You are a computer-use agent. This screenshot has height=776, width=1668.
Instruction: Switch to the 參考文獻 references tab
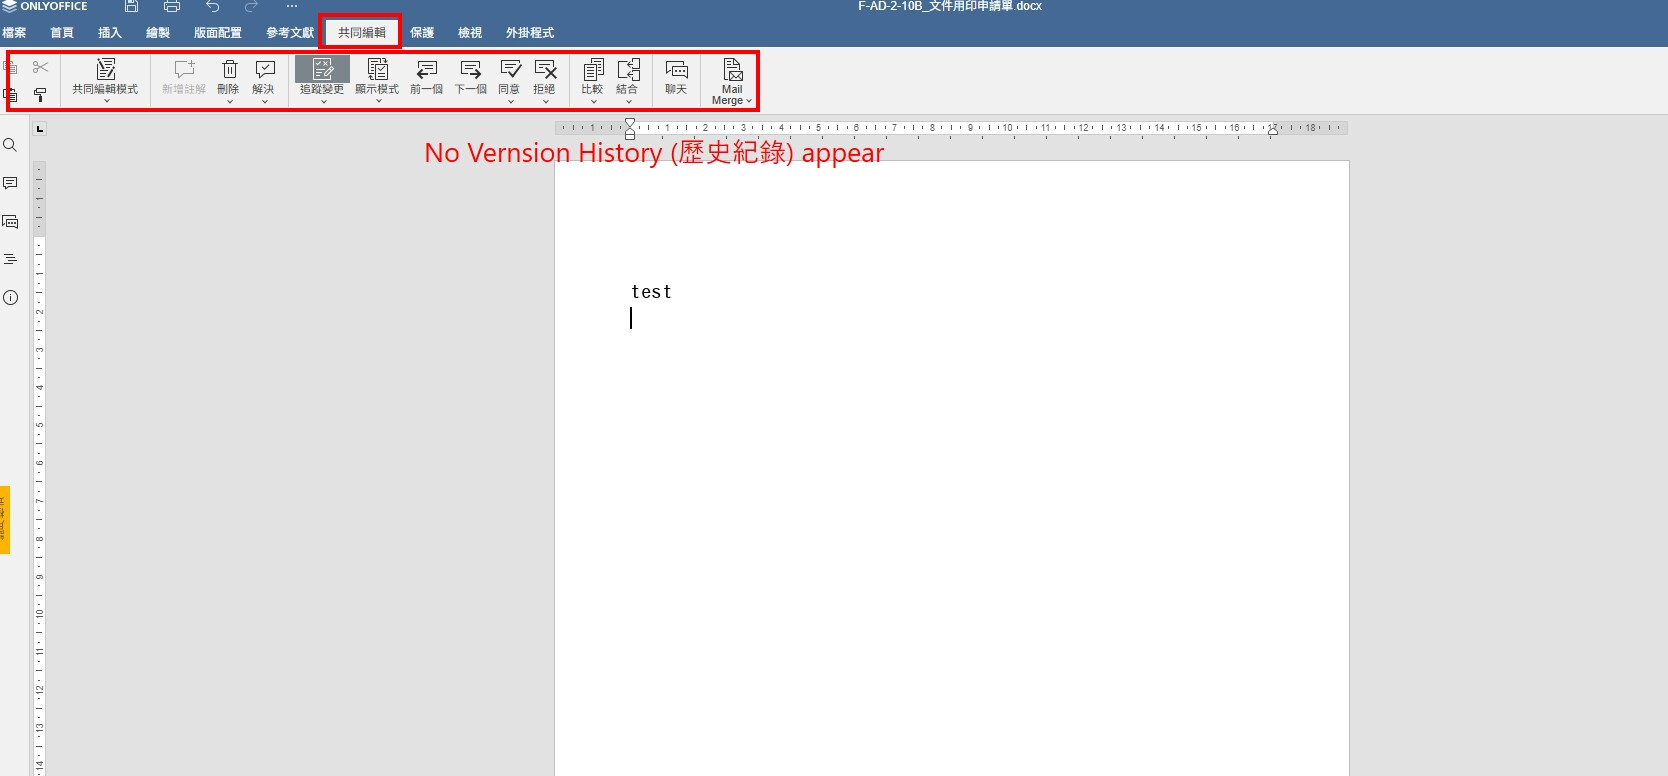pyautogui.click(x=290, y=33)
